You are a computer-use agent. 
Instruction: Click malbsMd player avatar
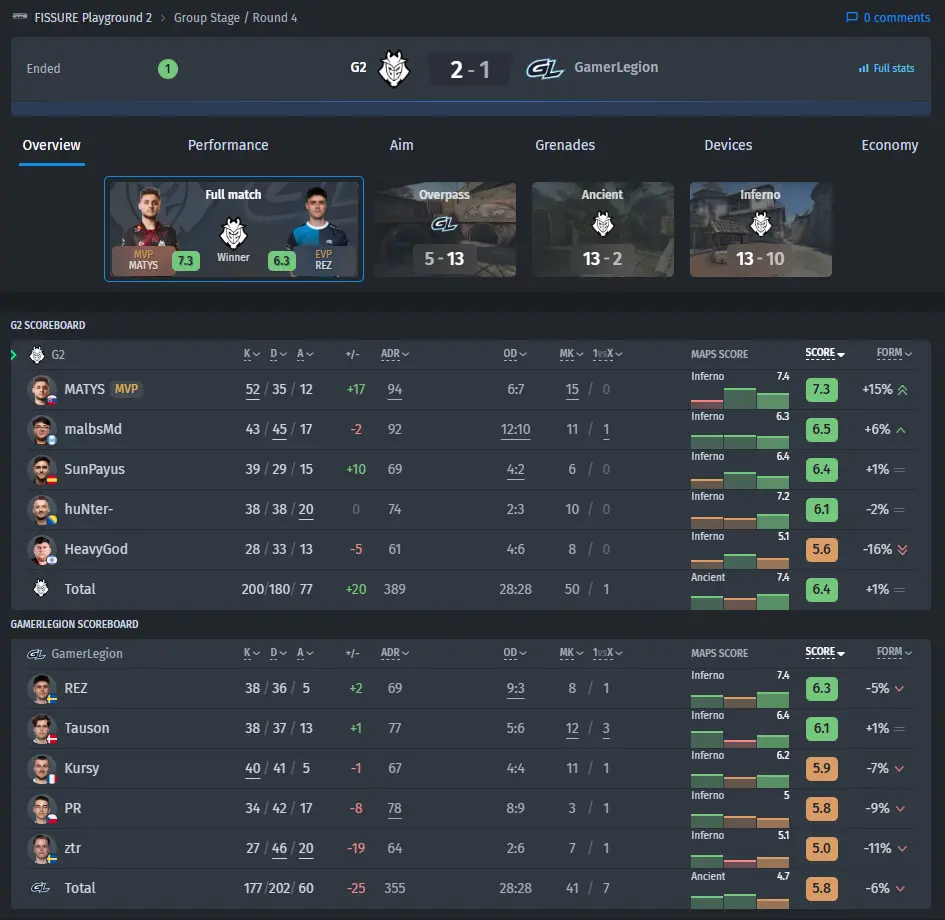[42, 430]
